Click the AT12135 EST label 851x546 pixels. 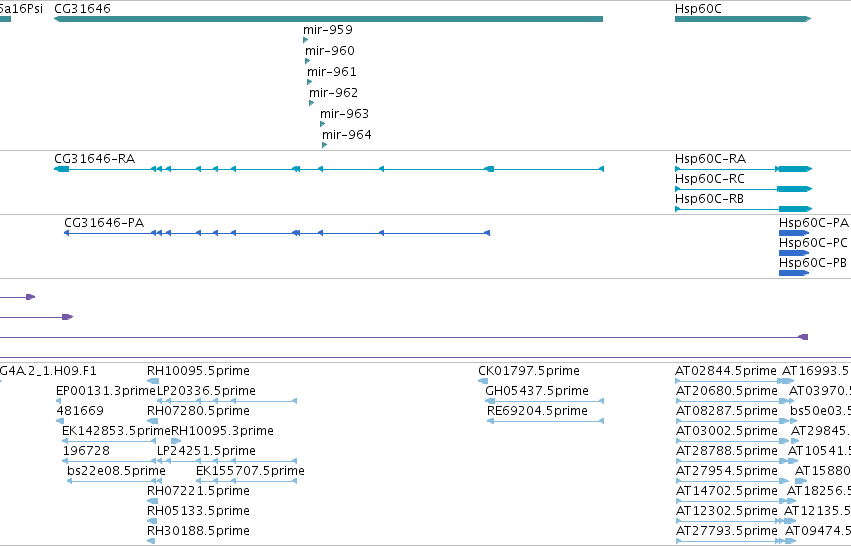[x=817, y=511]
